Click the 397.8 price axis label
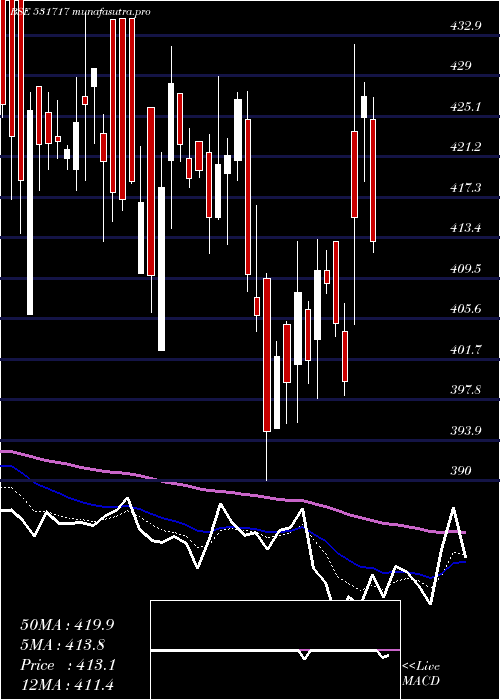Screen dimensions: 500x700 coord(466,390)
